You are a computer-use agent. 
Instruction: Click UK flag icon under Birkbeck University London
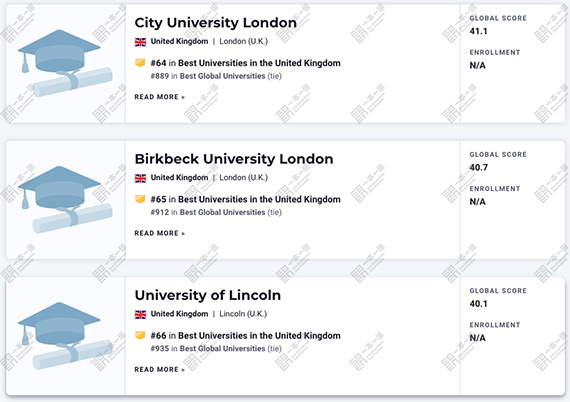click(x=140, y=178)
